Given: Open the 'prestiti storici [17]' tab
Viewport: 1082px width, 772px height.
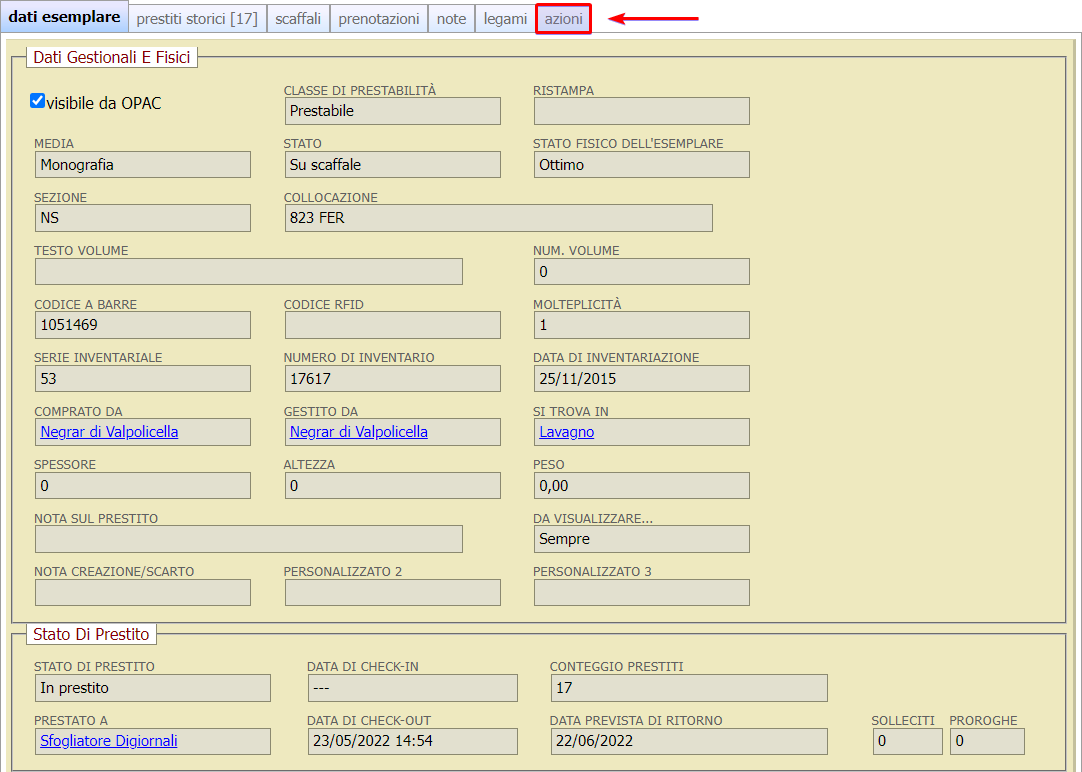Looking at the screenshot, I should [197, 19].
